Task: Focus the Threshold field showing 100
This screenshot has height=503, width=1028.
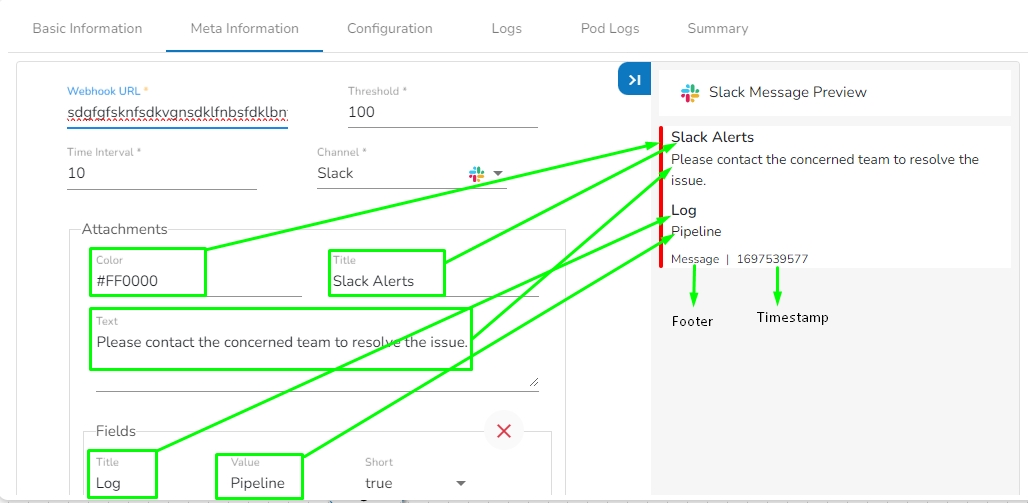Action: click(x=442, y=112)
